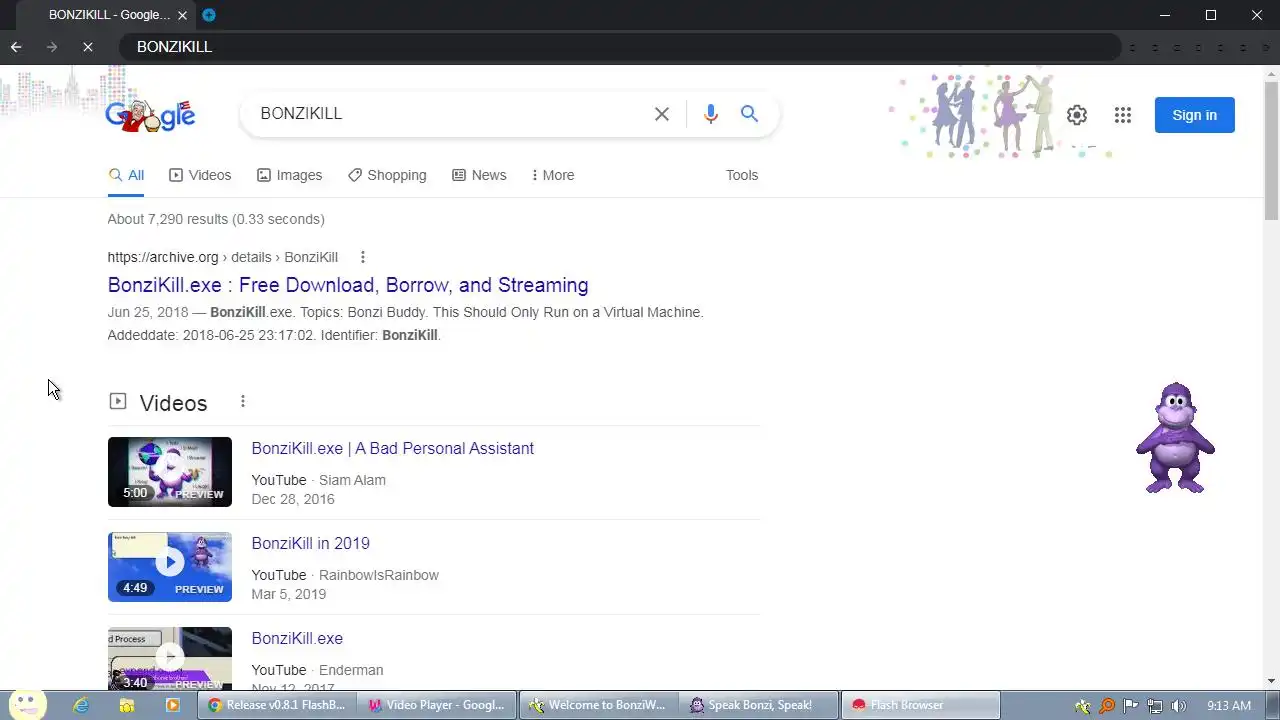The height and width of the screenshot is (720, 1280).
Task: Play the Enderman 3:40 video thumbnail
Action: pyautogui.click(x=170, y=658)
